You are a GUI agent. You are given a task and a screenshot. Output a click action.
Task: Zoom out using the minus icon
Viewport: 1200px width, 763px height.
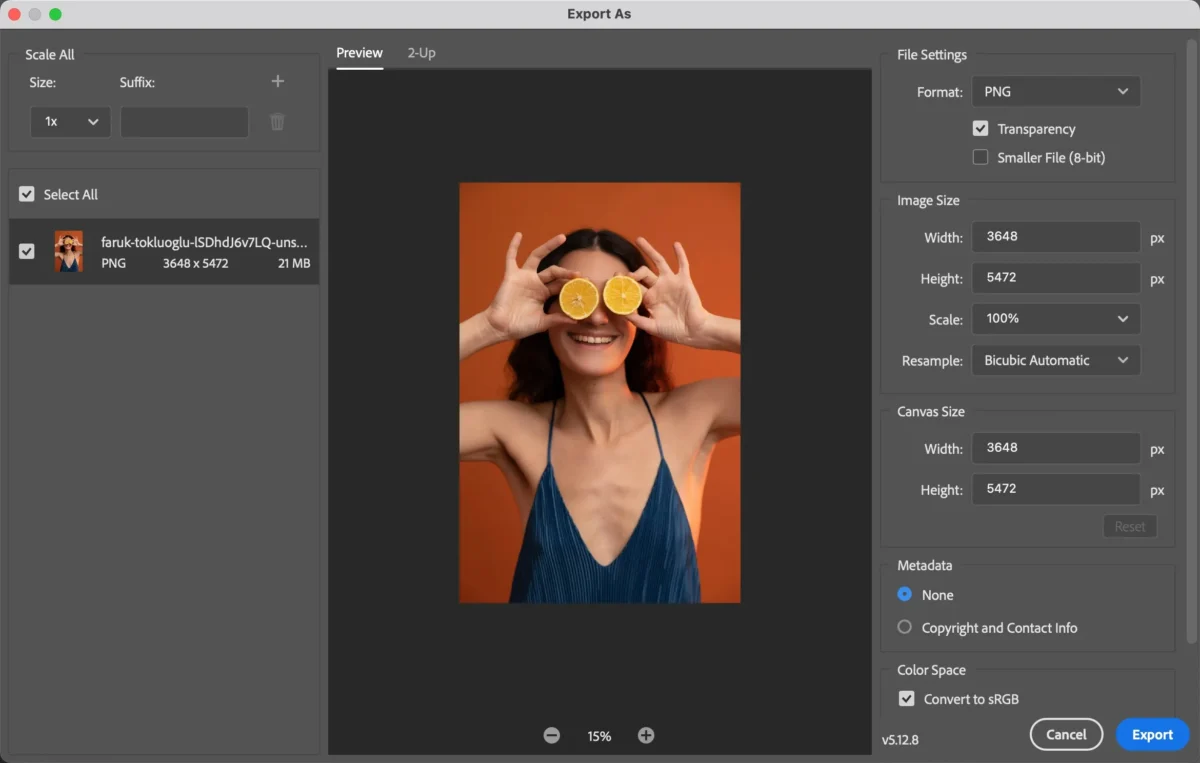click(x=551, y=735)
